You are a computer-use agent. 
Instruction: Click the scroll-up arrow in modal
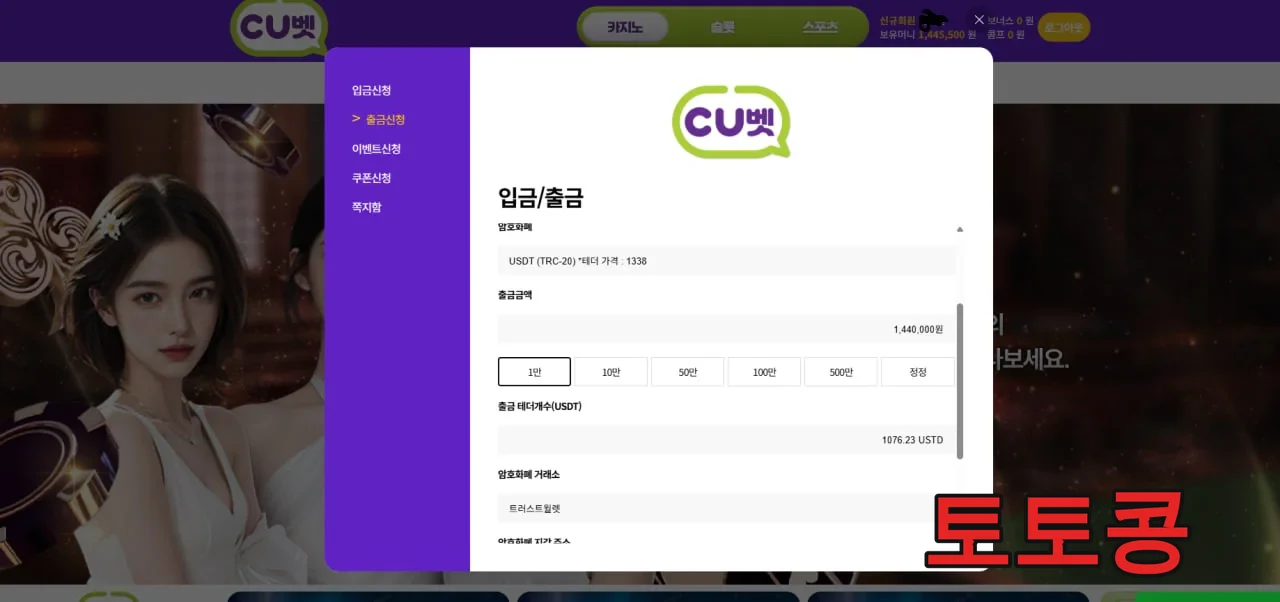coord(960,229)
